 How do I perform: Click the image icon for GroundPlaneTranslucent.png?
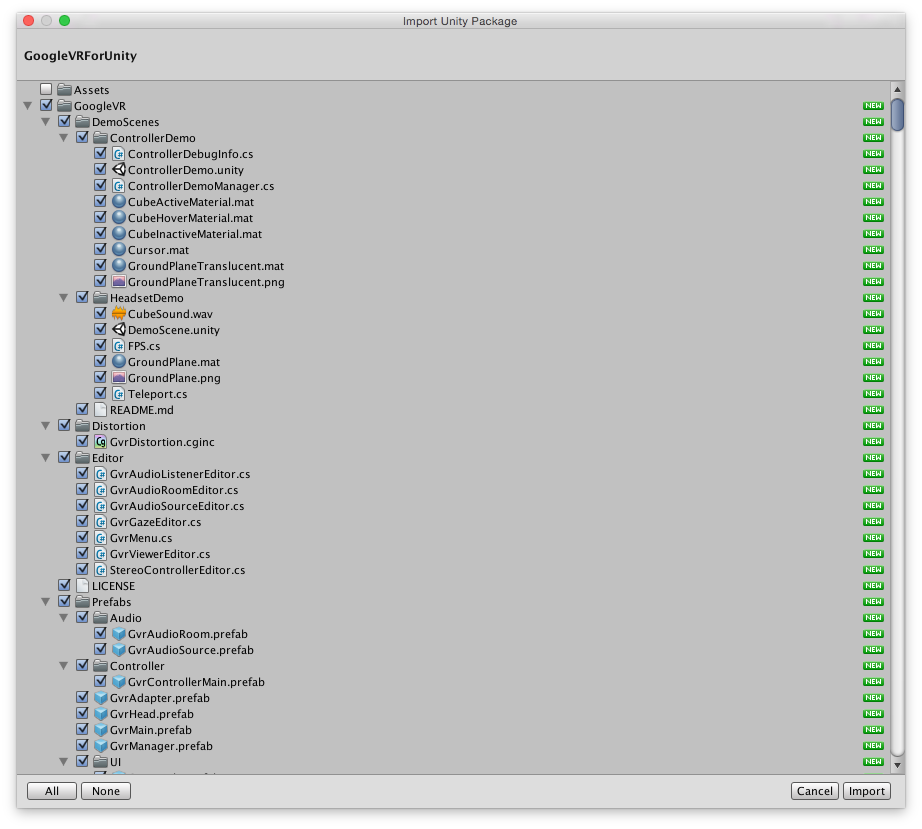(x=119, y=282)
